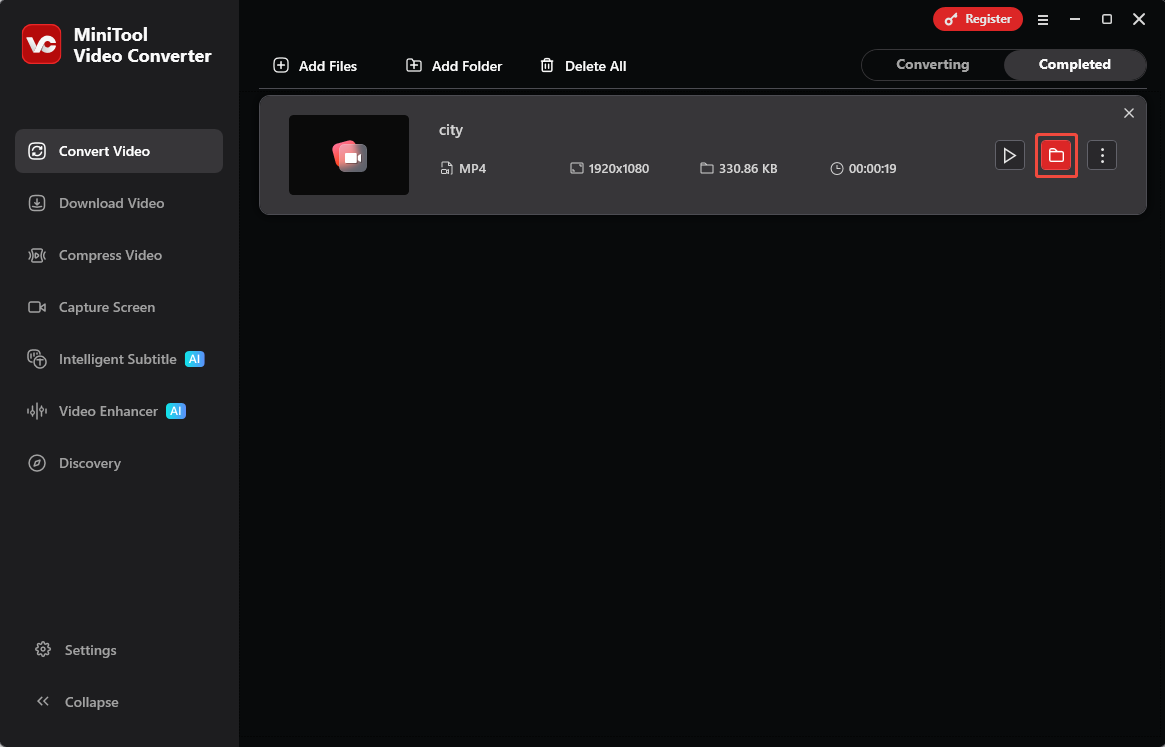Click the AI badge beside Video Enhancer
Image resolution: width=1165 pixels, height=747 pixels.
point(176,411)
